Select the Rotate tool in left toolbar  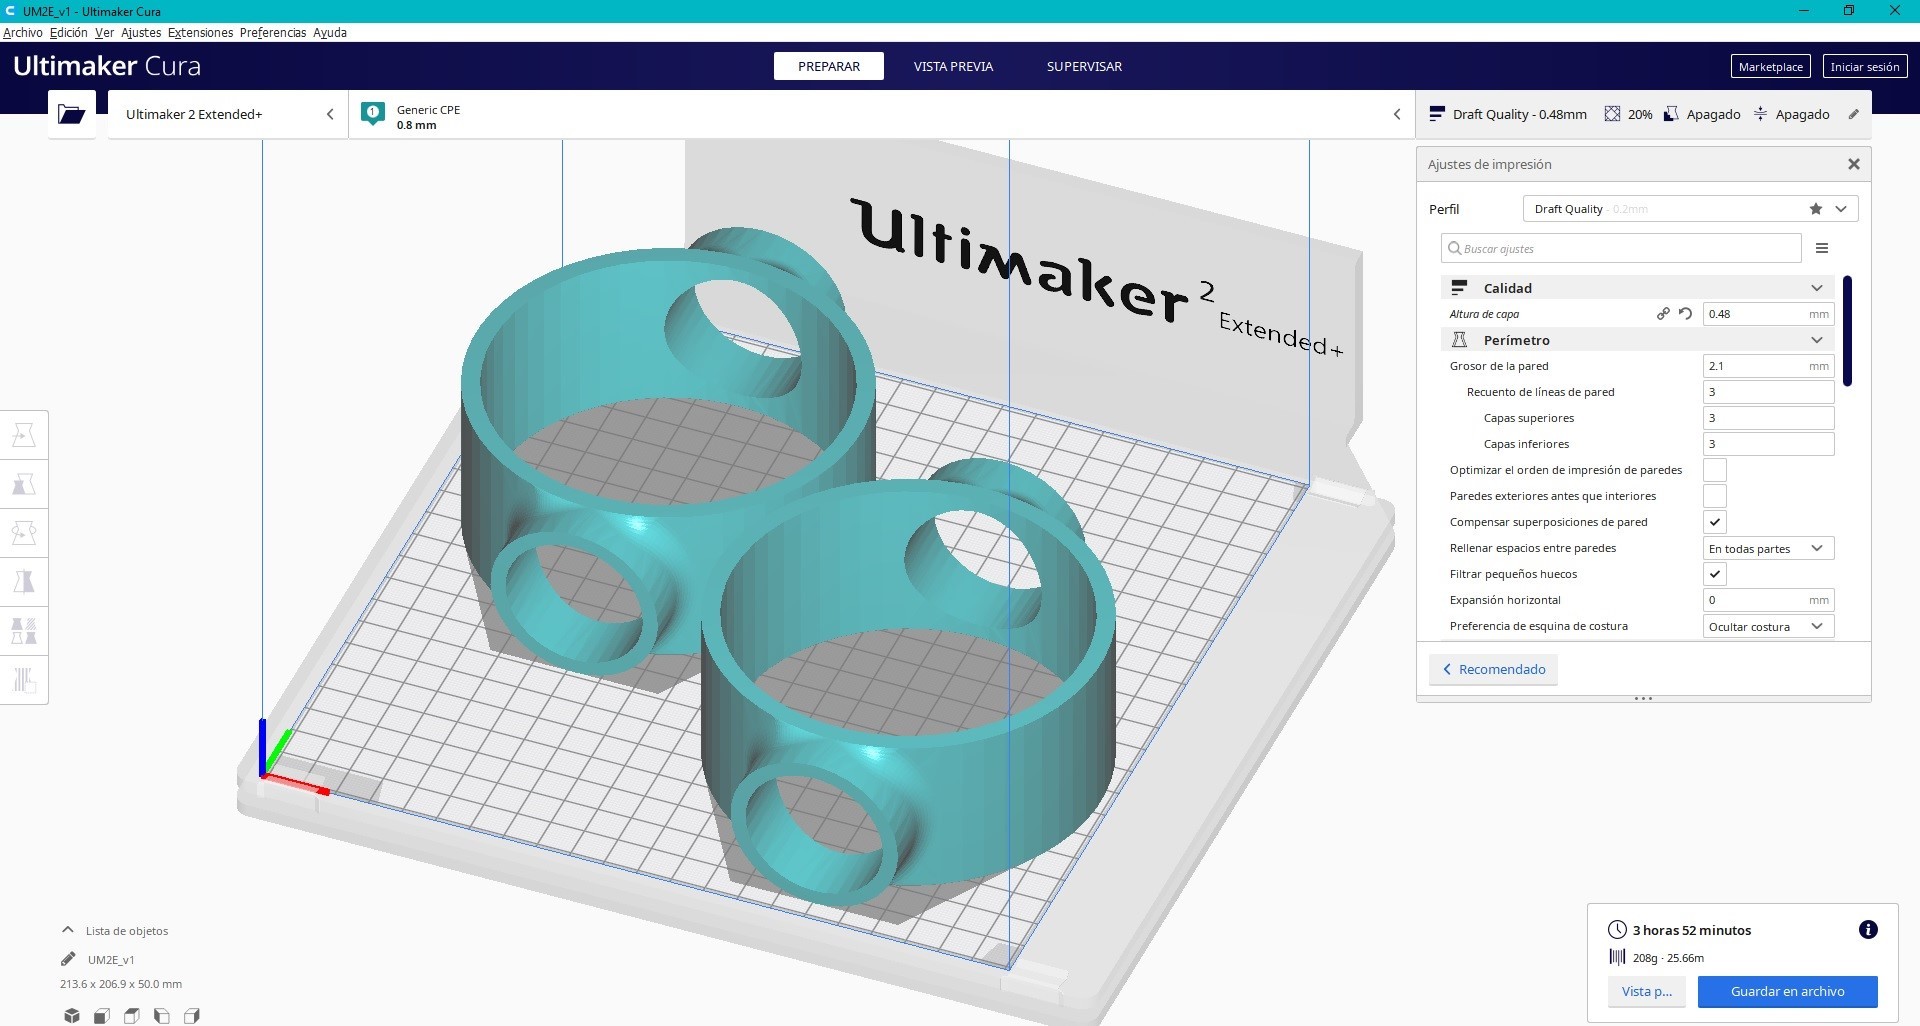coord(24,533)
